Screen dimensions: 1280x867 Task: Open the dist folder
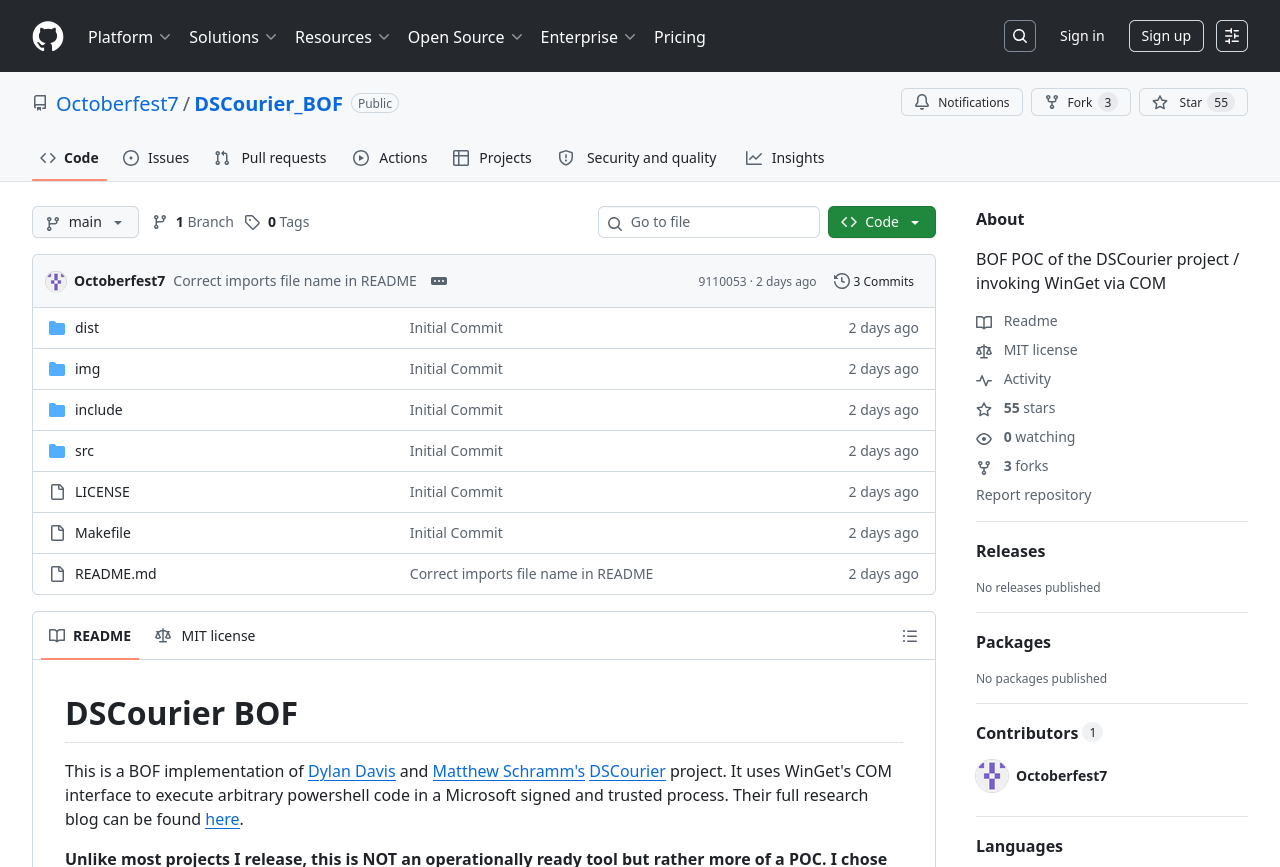(x=87, y=328)
